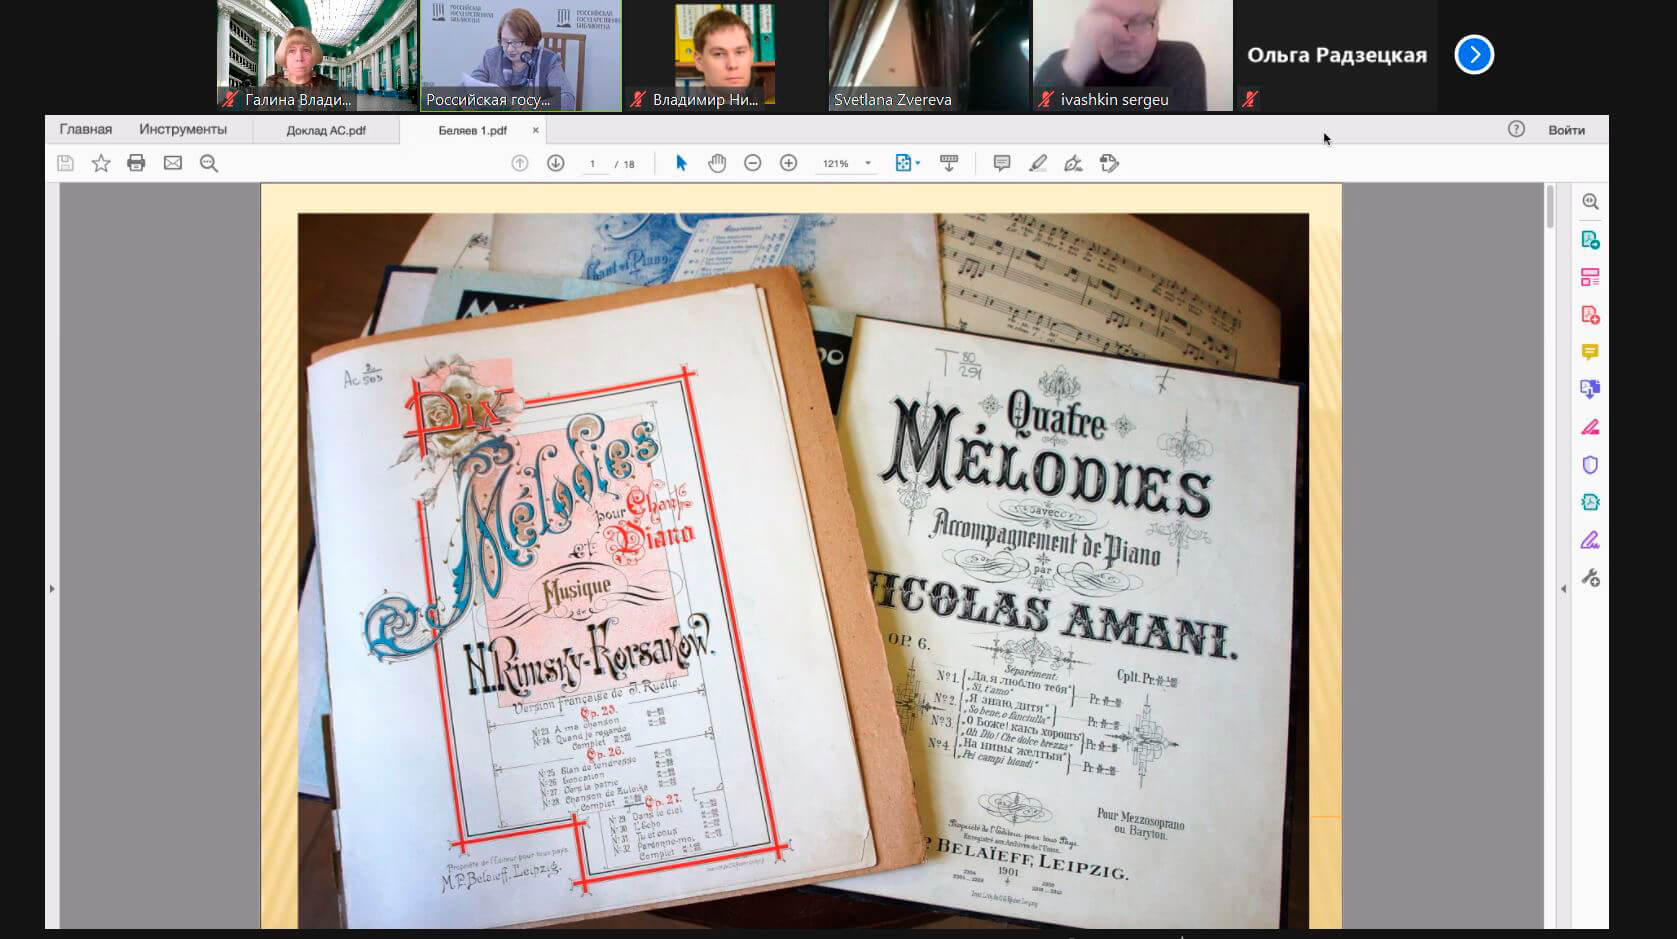The width and height of the screenshot is (1677, 939).
Task: Open the Export PDF tool in the sidebar
Action: click(1590, 240)
